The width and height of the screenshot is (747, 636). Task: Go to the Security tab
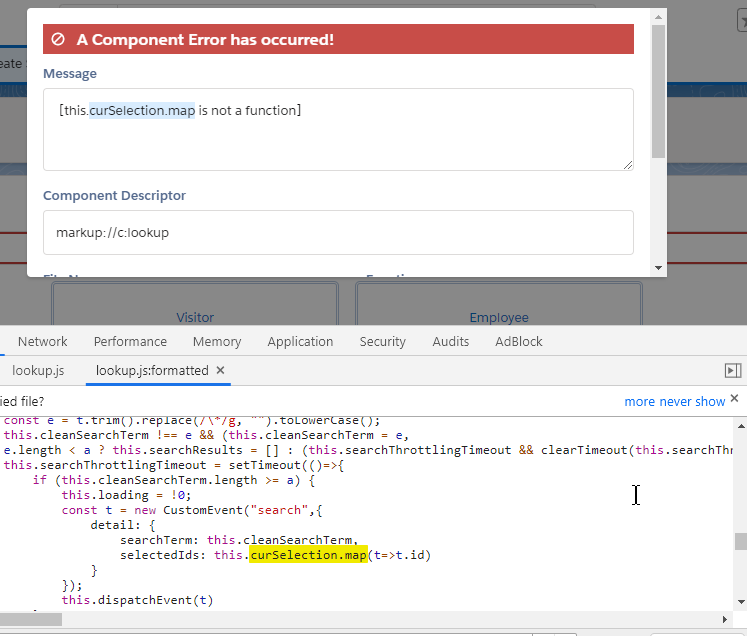point(383,342)
